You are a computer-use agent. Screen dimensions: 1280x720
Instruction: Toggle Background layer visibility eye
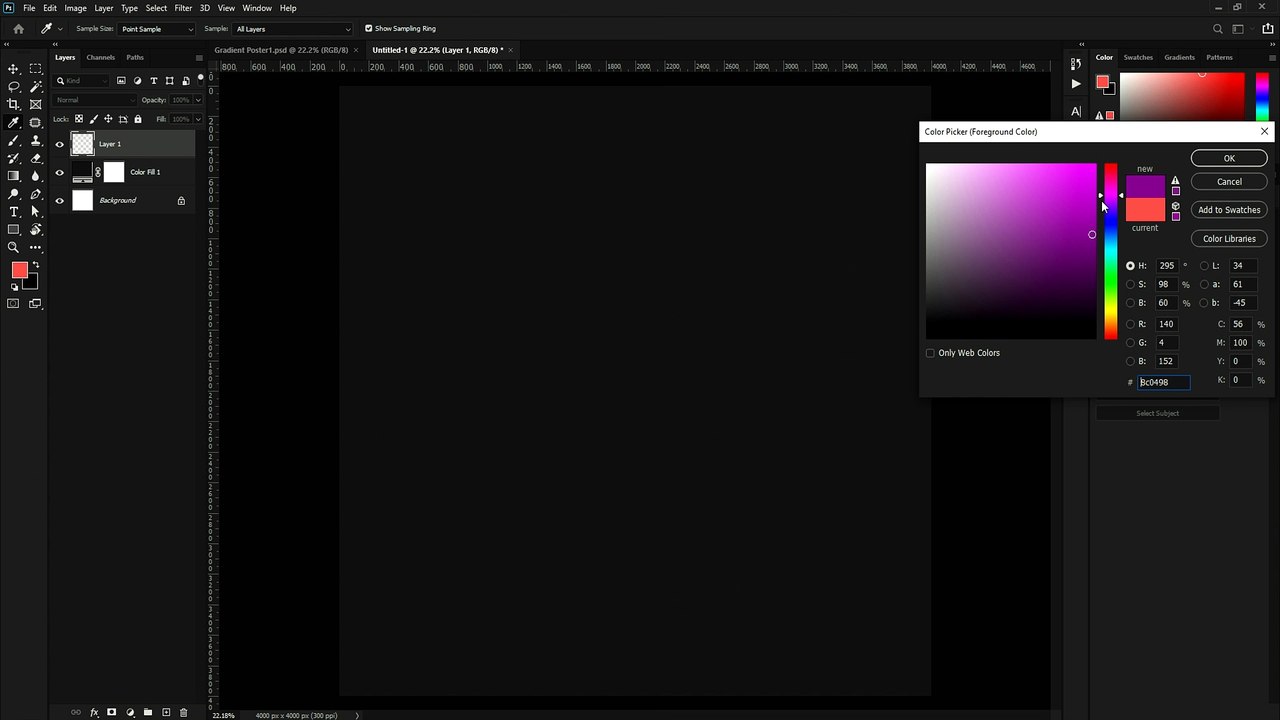(x=59, y=200)
